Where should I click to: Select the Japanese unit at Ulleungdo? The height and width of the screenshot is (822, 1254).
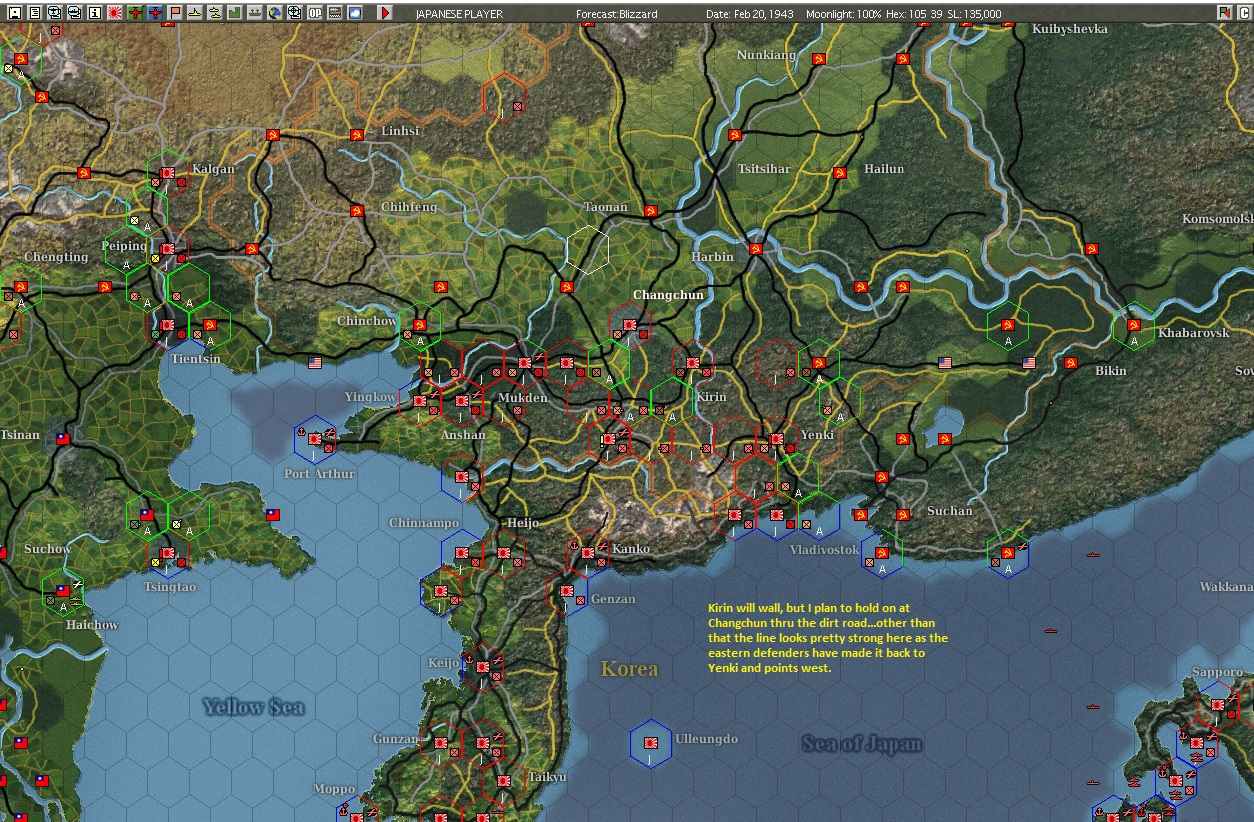point(650,743)
